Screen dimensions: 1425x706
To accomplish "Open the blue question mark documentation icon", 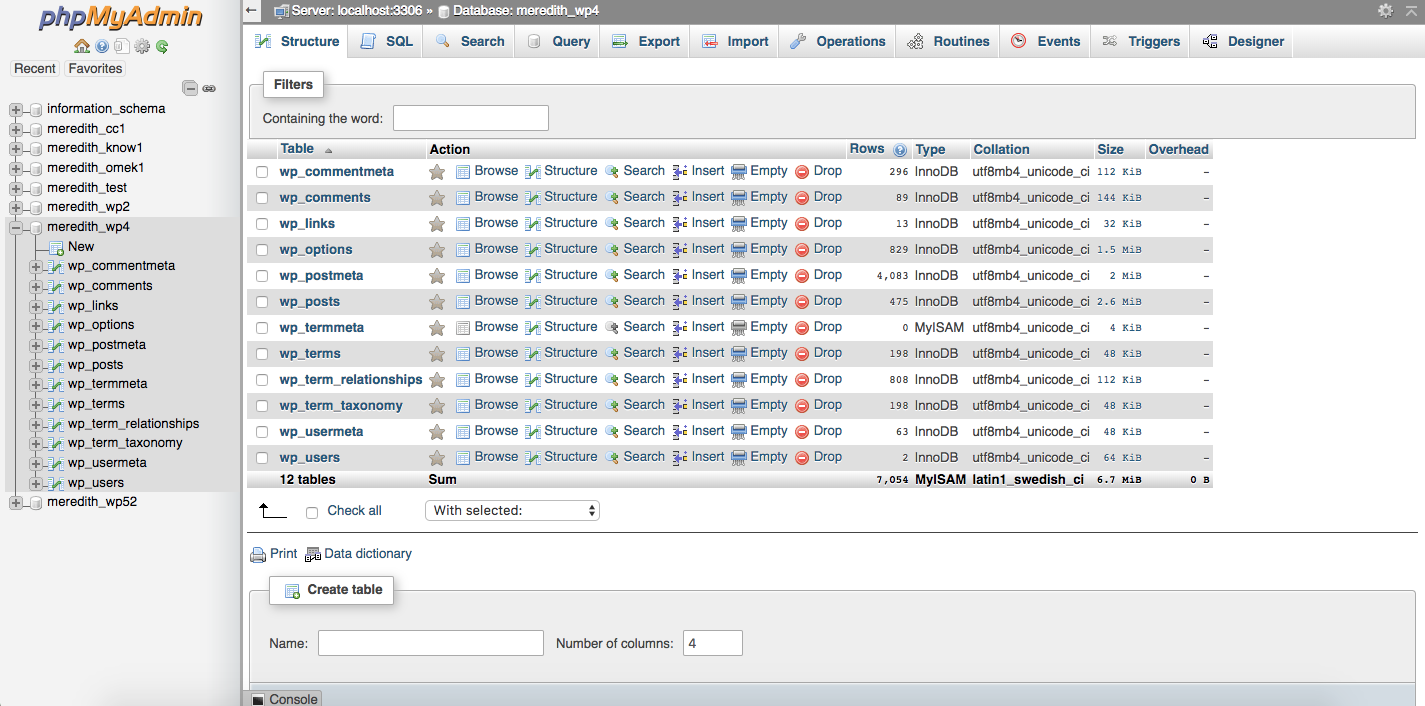I will 102,46.
